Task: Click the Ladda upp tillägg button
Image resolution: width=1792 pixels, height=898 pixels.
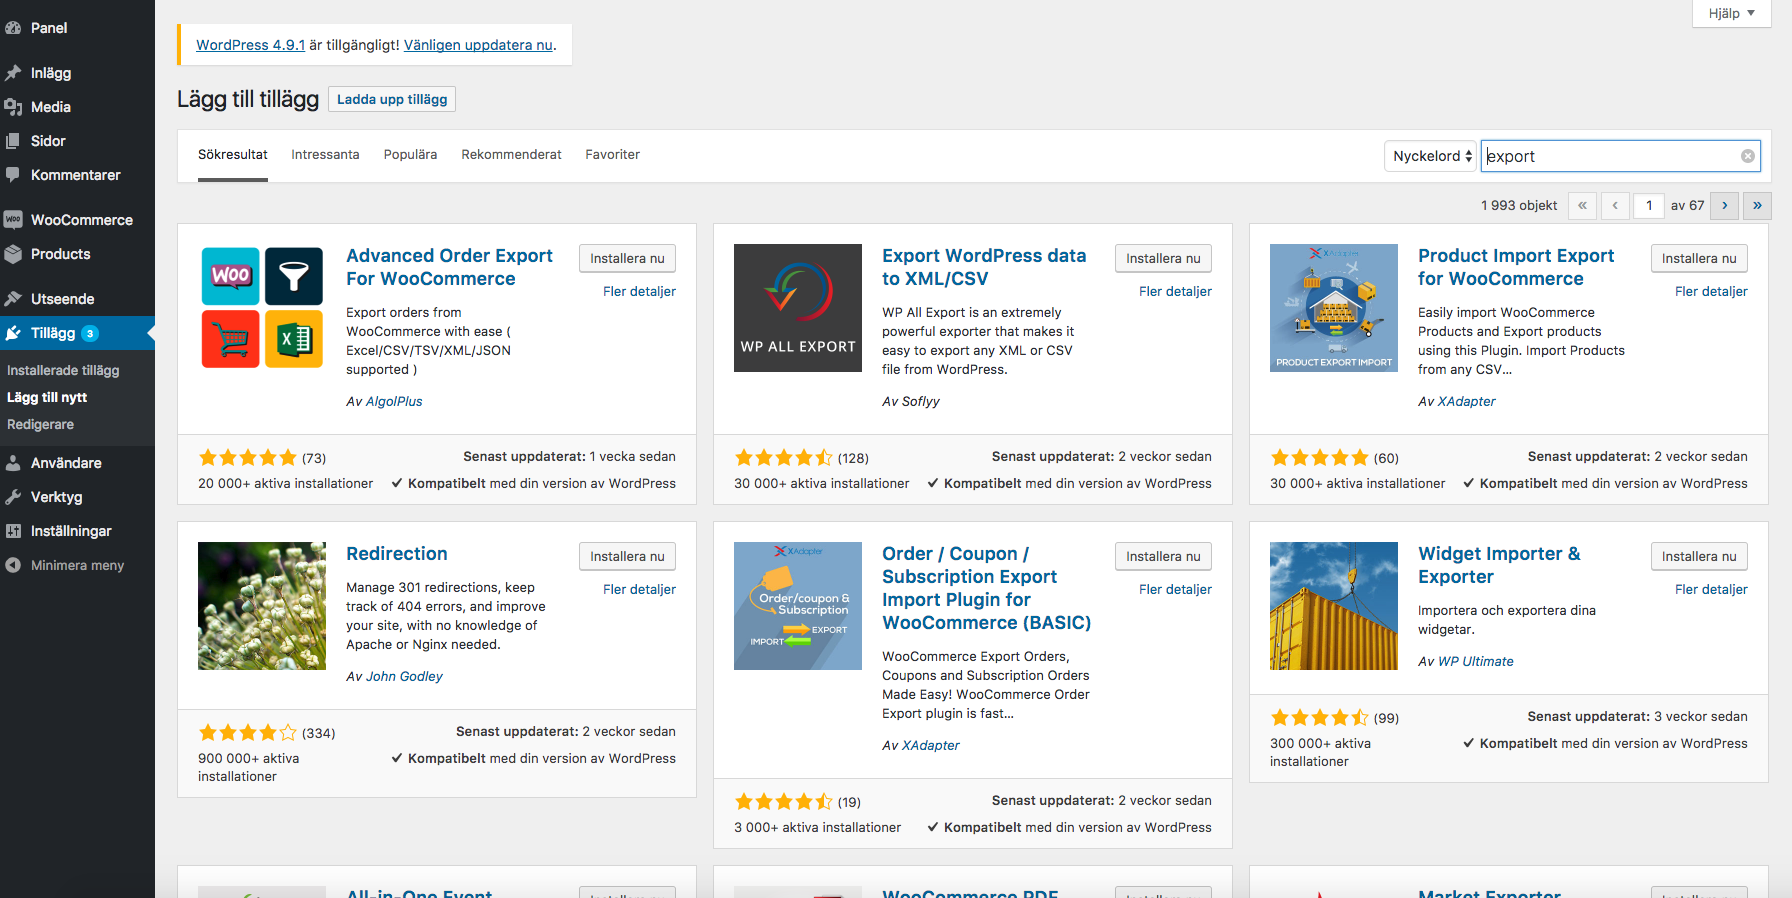Action: [x=392, y=99]
